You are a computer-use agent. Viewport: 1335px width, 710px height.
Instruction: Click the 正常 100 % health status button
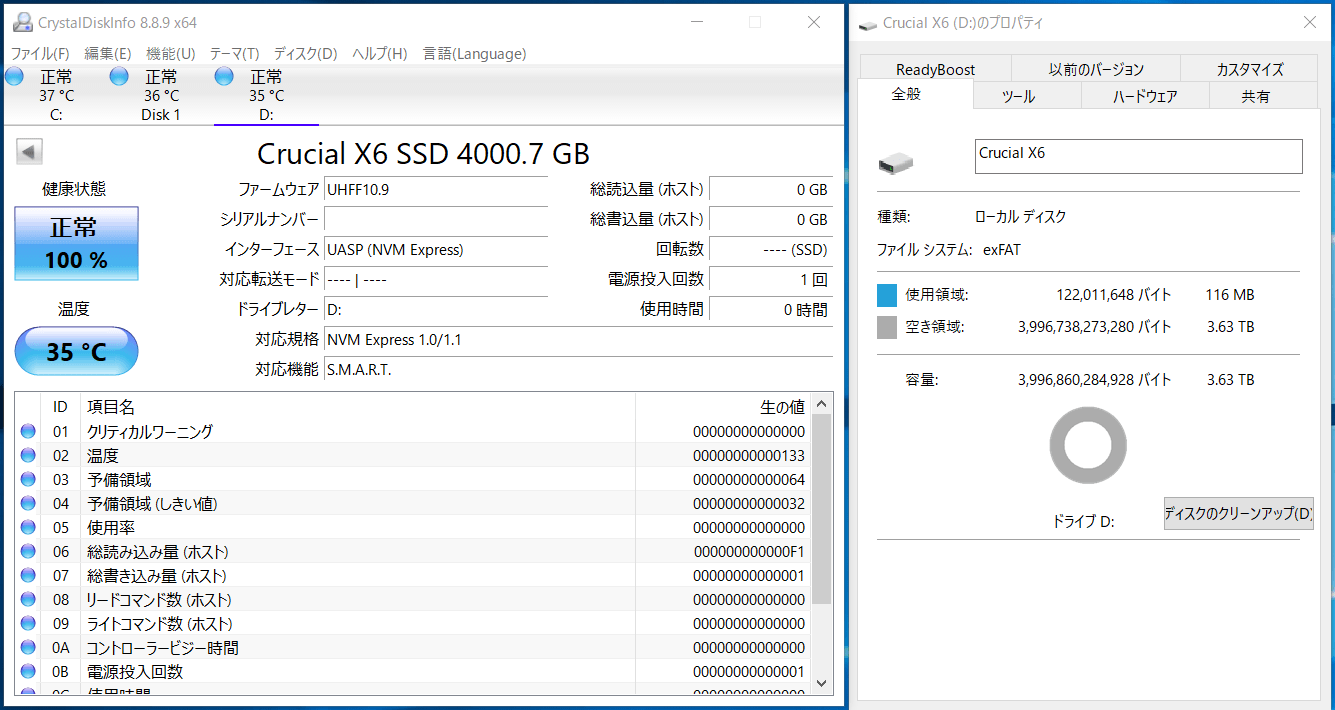point(77,244)
